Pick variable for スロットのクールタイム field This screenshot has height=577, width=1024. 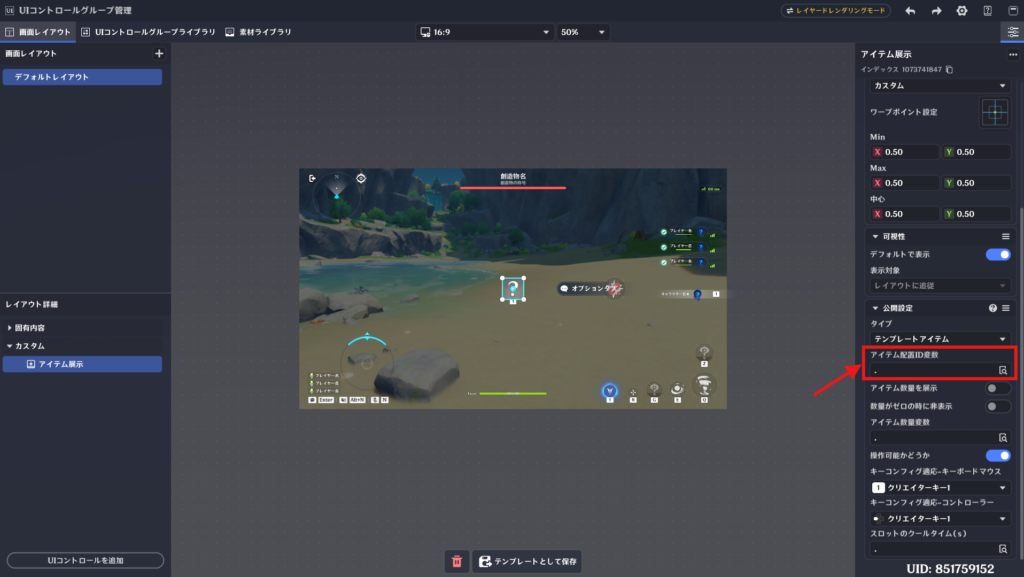tap(1003, 549)
